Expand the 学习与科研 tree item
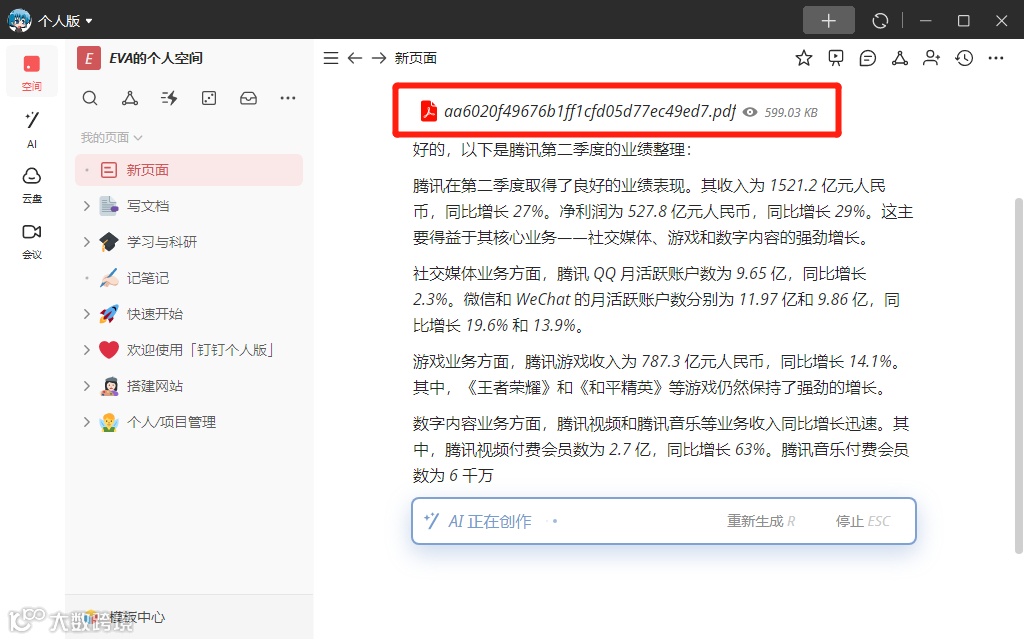 [87, 242]
